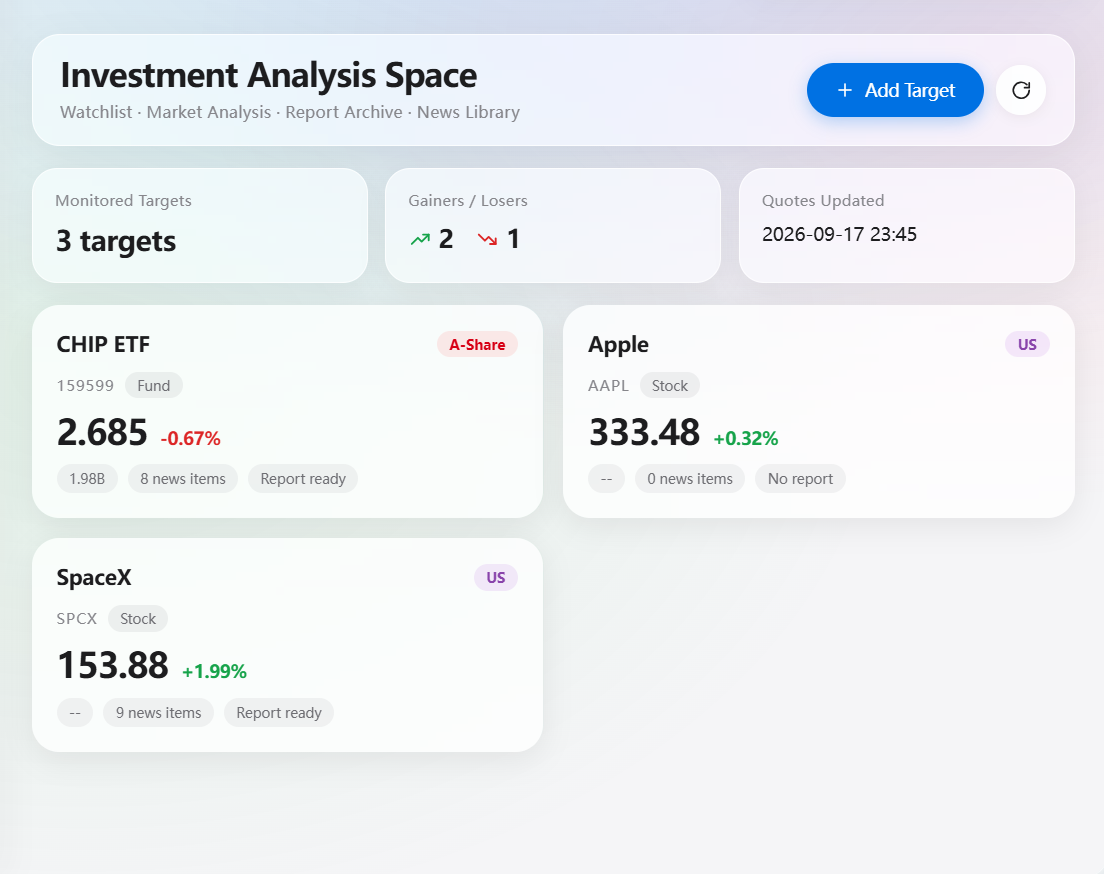This screenshot has width=1104, height=874.
Task: Click the -0.67% change value
Action: click(x=191, y=438)
